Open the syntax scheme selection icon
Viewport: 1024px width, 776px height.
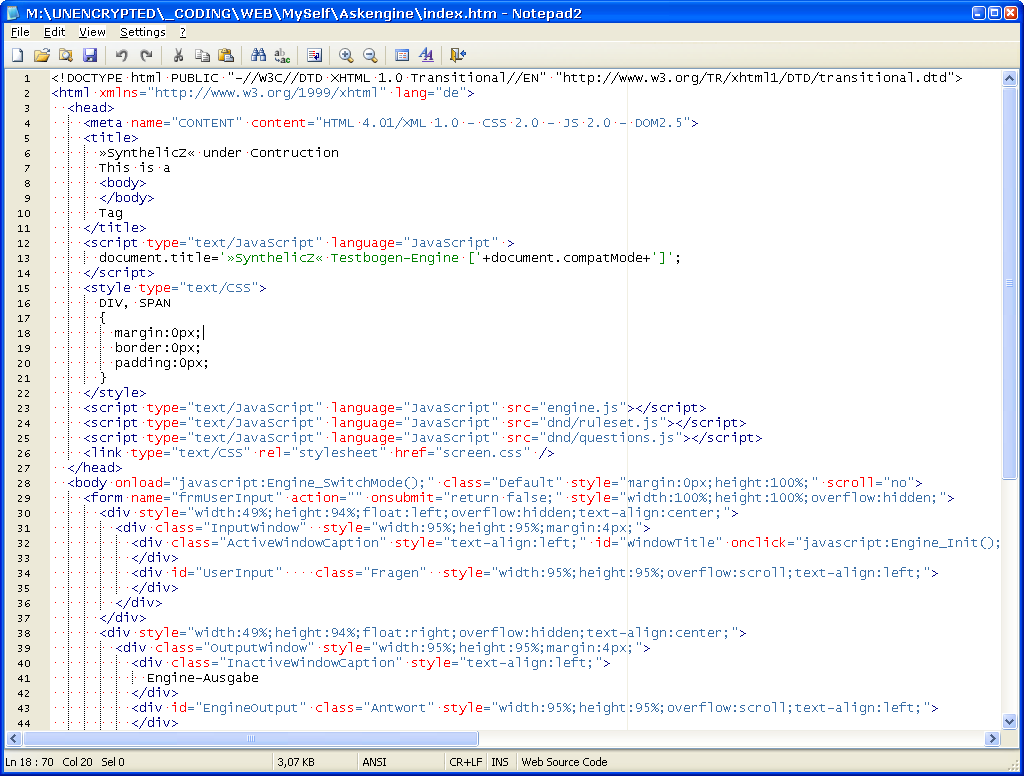402,56
